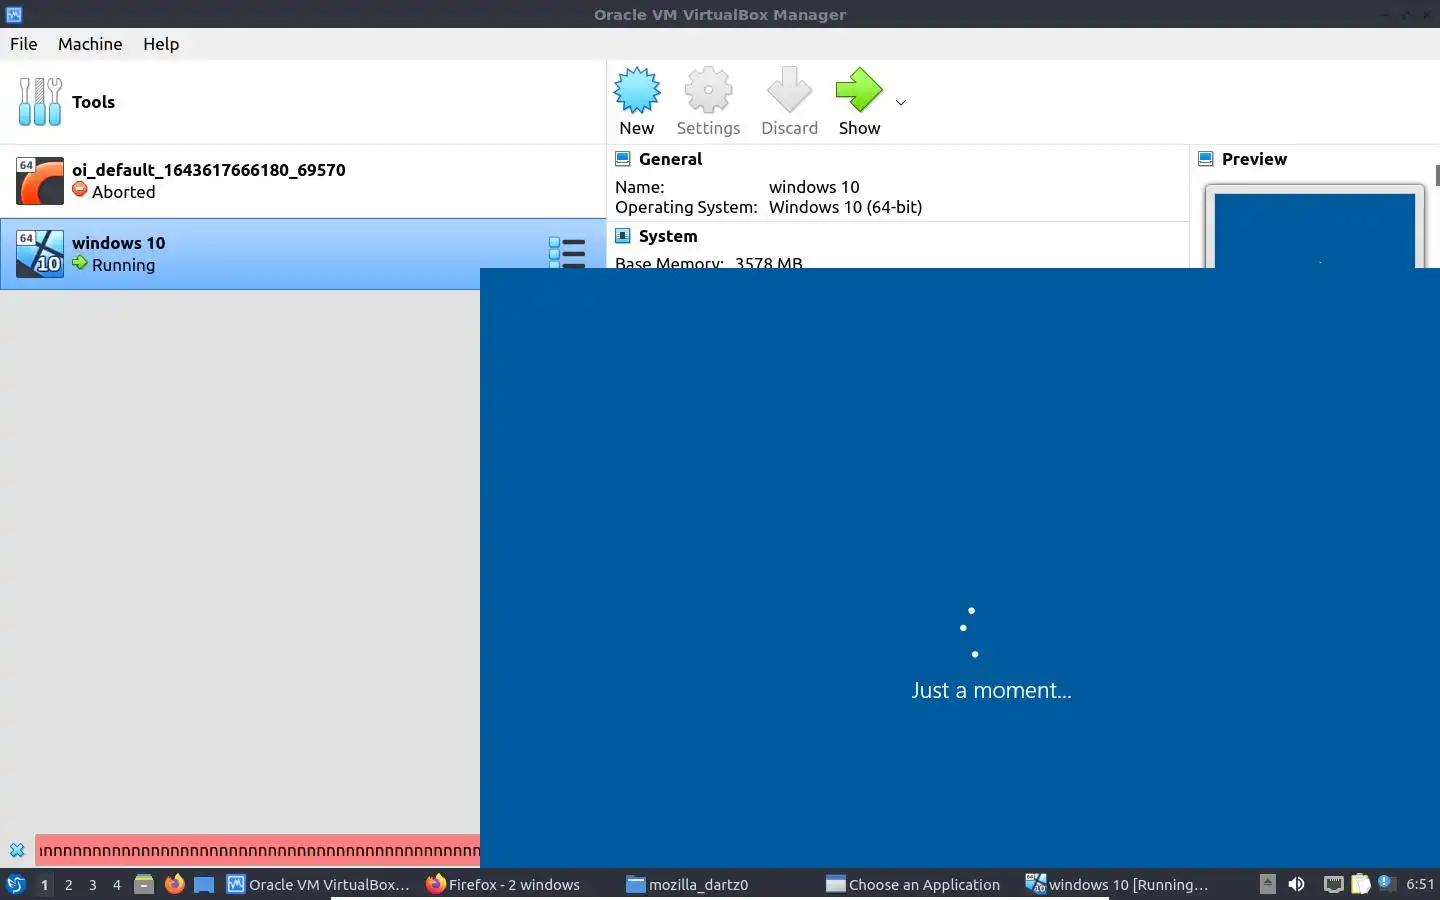
Task: Click the VM preview thumbnail
Action: pyautogui.click(x=1314, y=230)
